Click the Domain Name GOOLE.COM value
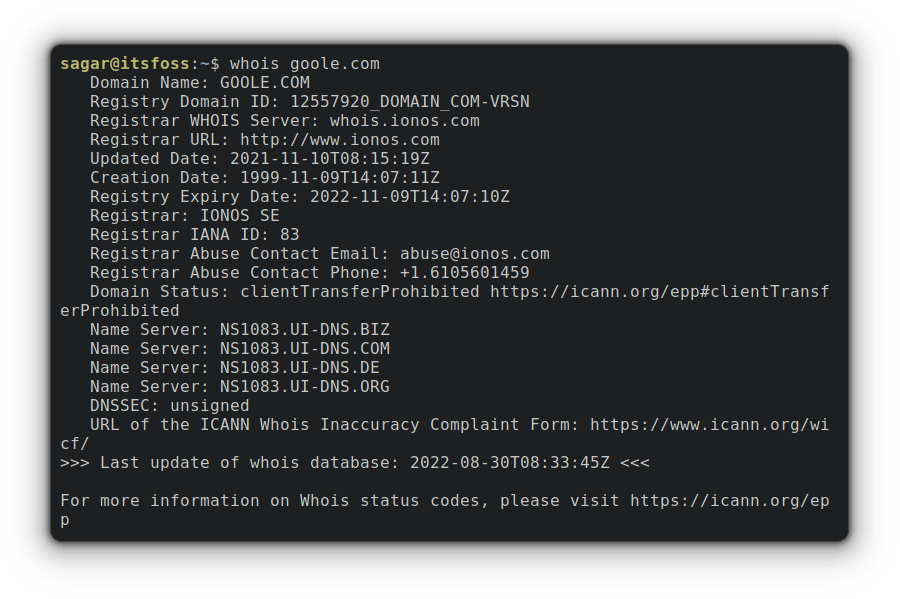This screenshot has height=599, width=900. tap(265, 83)
